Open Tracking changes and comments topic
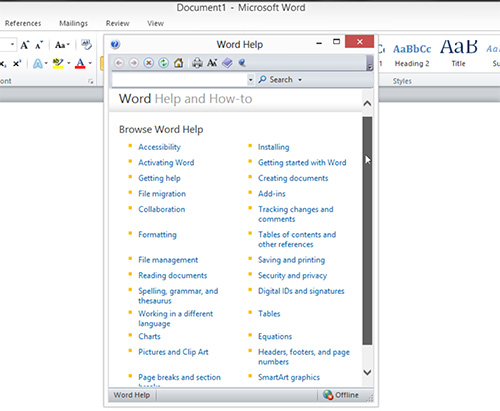Image resolution: width=500 pixels, height=411 pixels. 296,214
